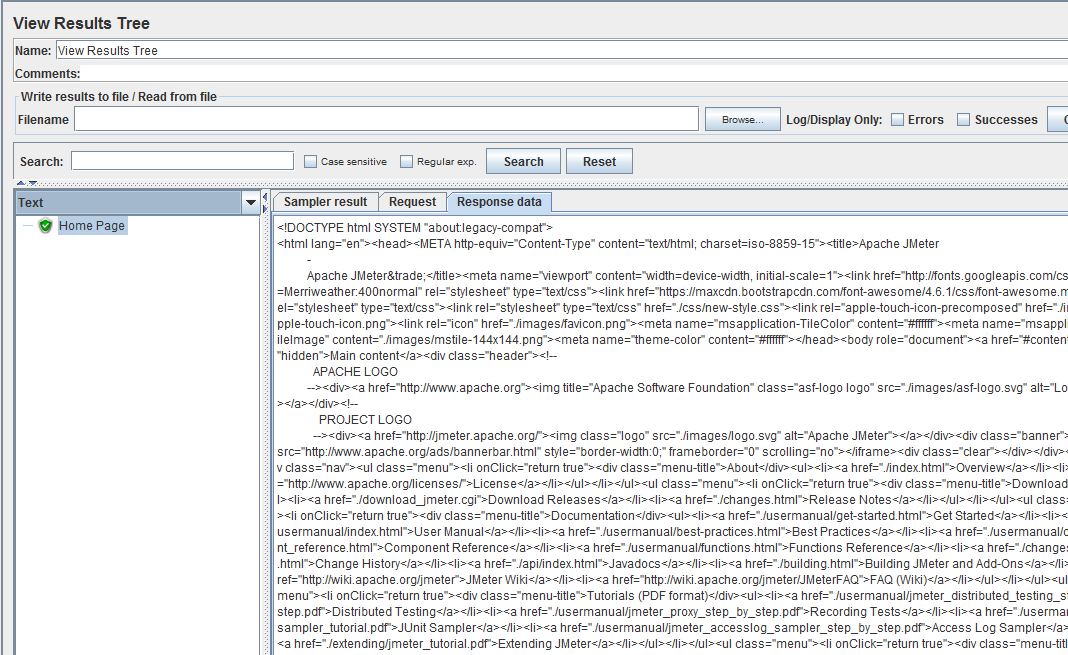The height and width of the screenshot is (655, 1068).
Task: Click the green success shield beside Home Page
Action: [45, 225]
